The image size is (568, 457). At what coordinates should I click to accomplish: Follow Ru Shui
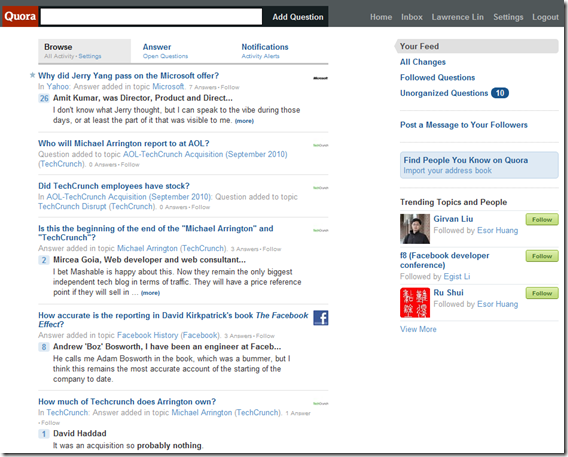coord(542,293)
